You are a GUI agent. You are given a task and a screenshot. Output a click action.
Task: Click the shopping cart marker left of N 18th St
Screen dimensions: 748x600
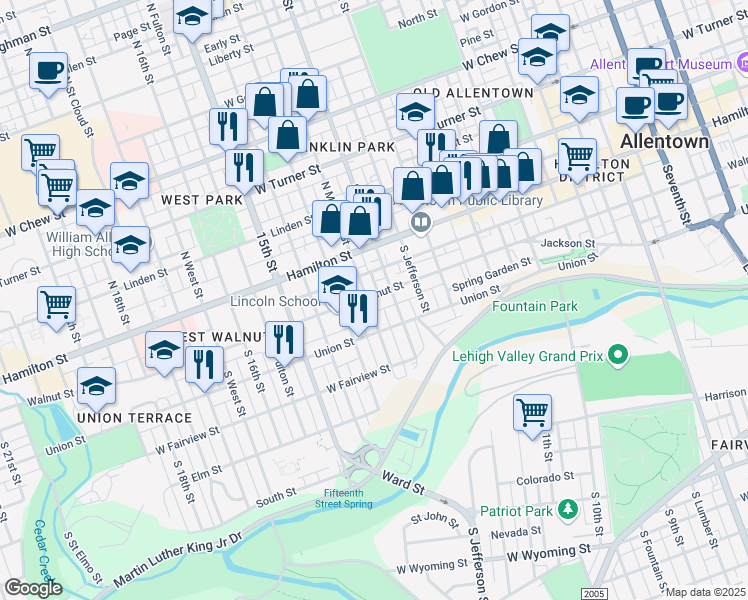(x=56, y=305)
